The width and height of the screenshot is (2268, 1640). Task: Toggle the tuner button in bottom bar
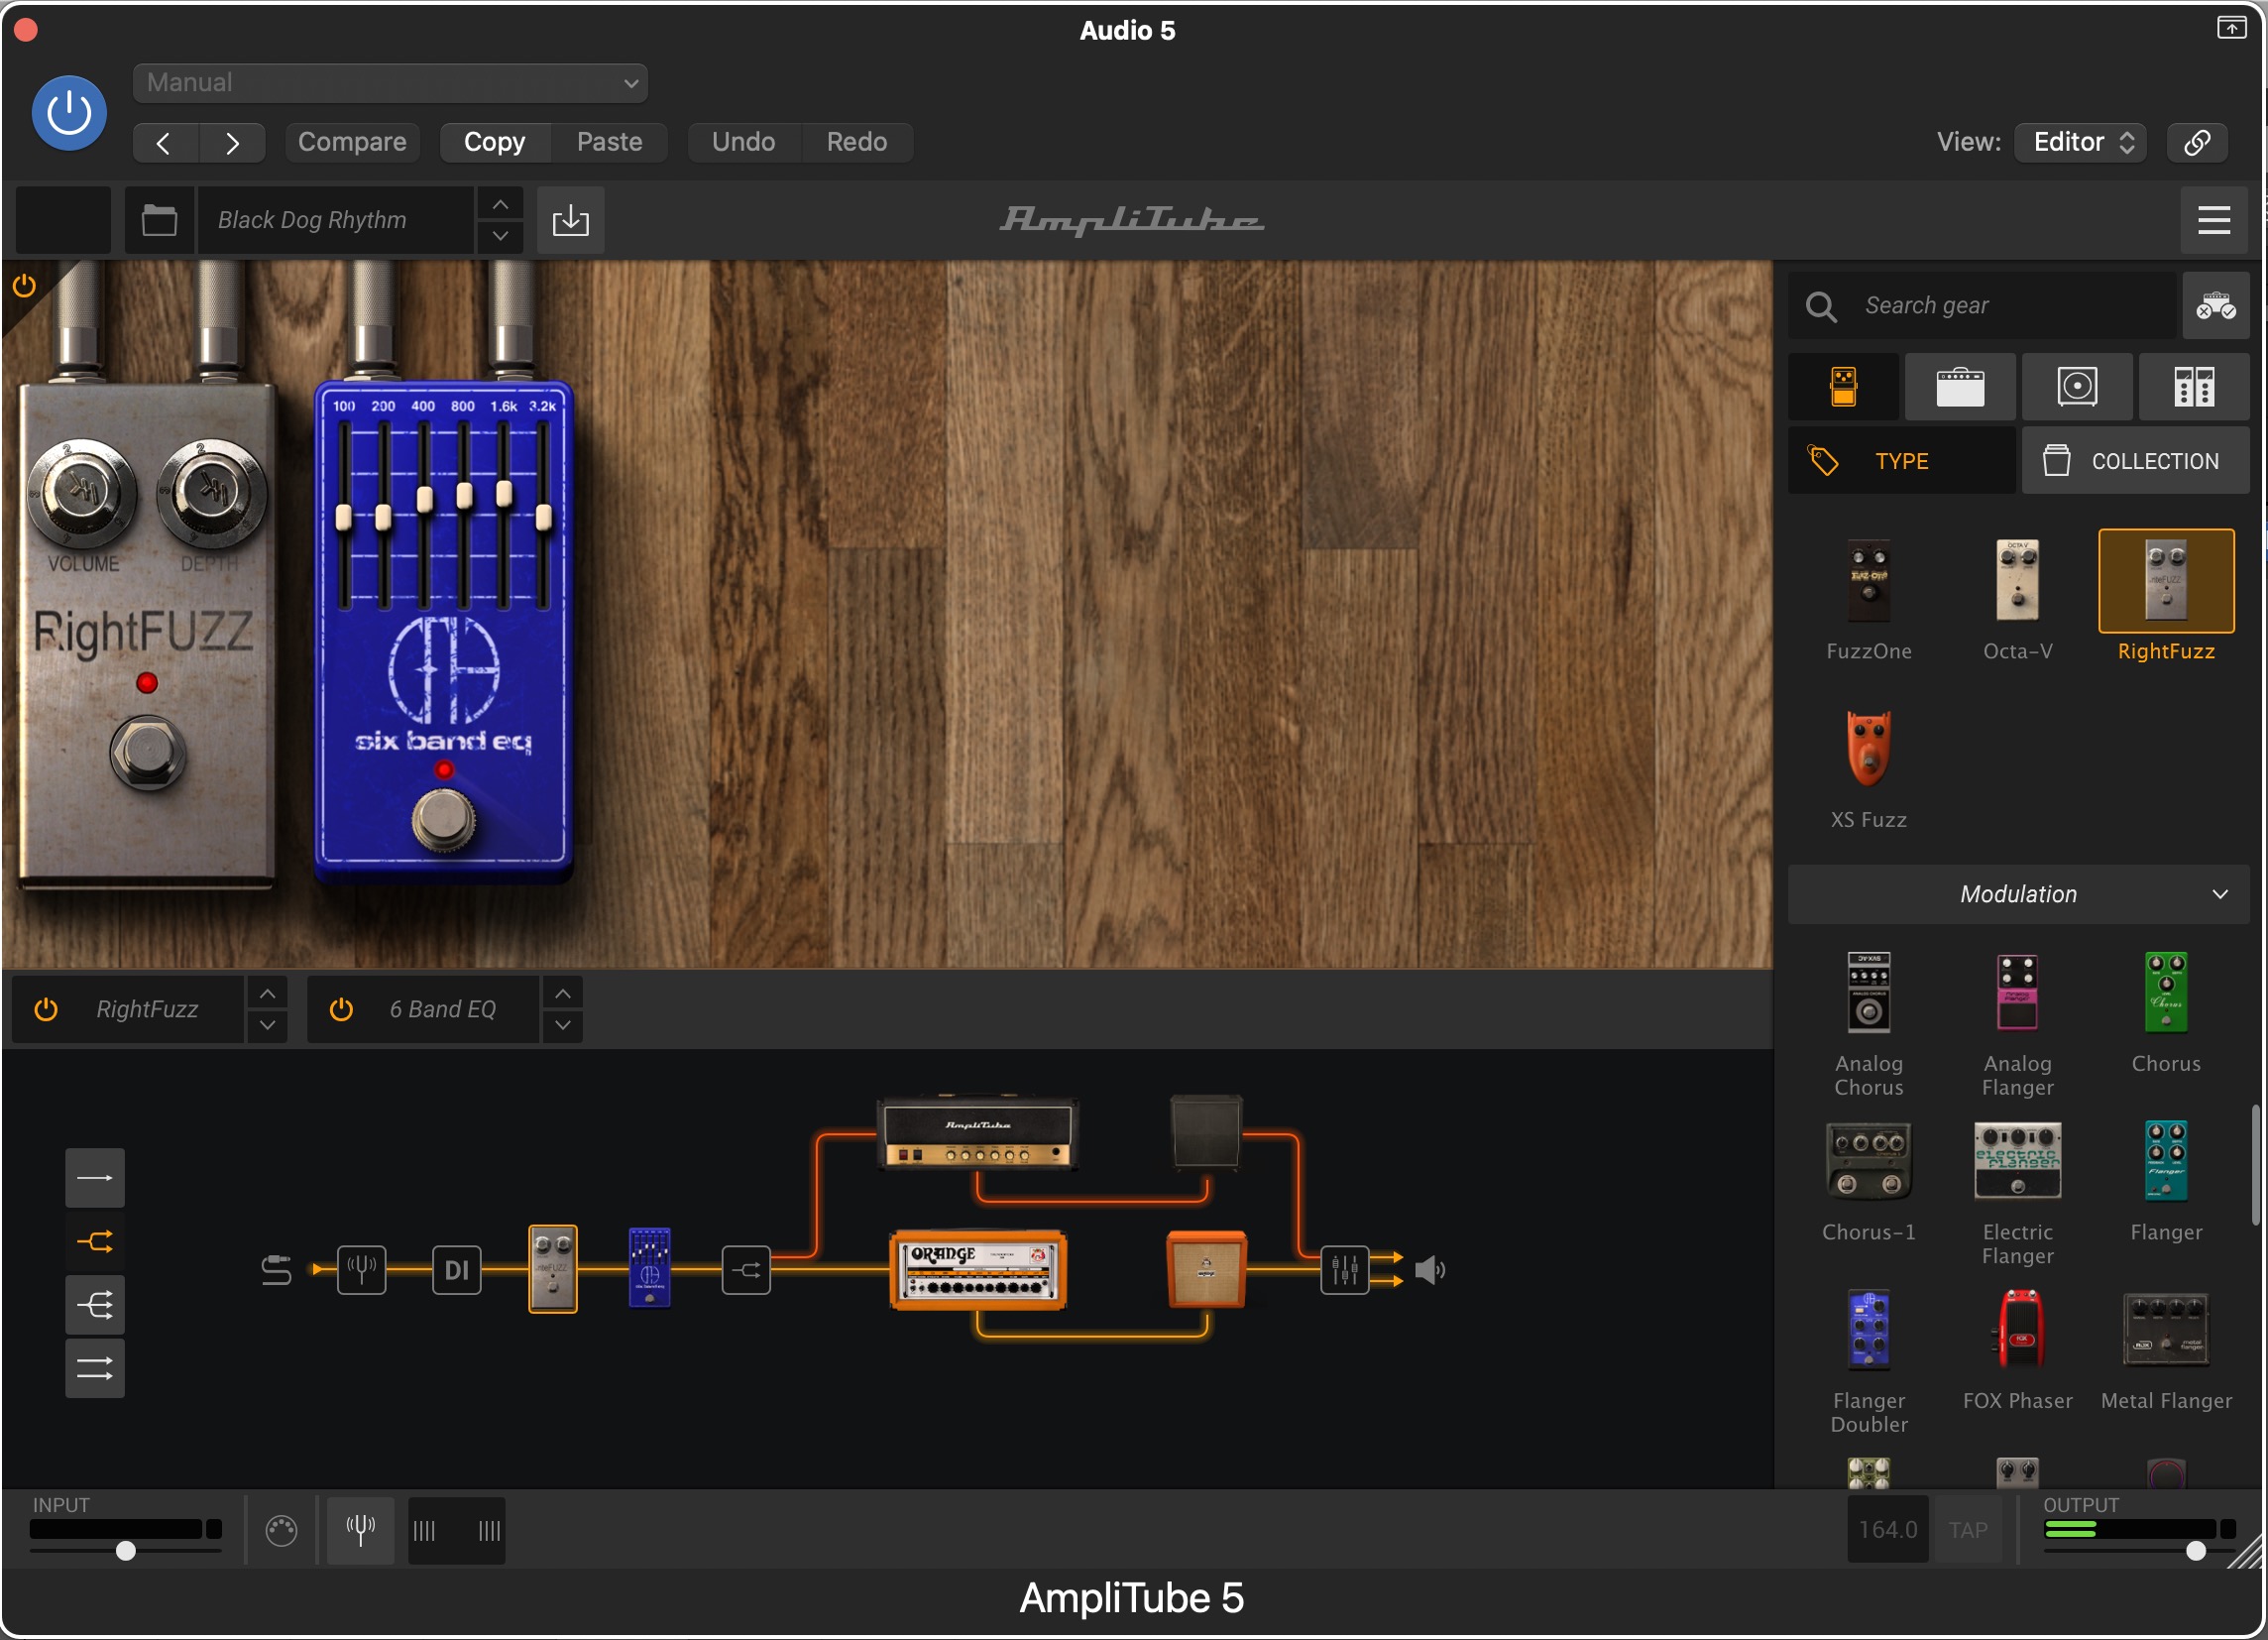[x=360, y=1530]
